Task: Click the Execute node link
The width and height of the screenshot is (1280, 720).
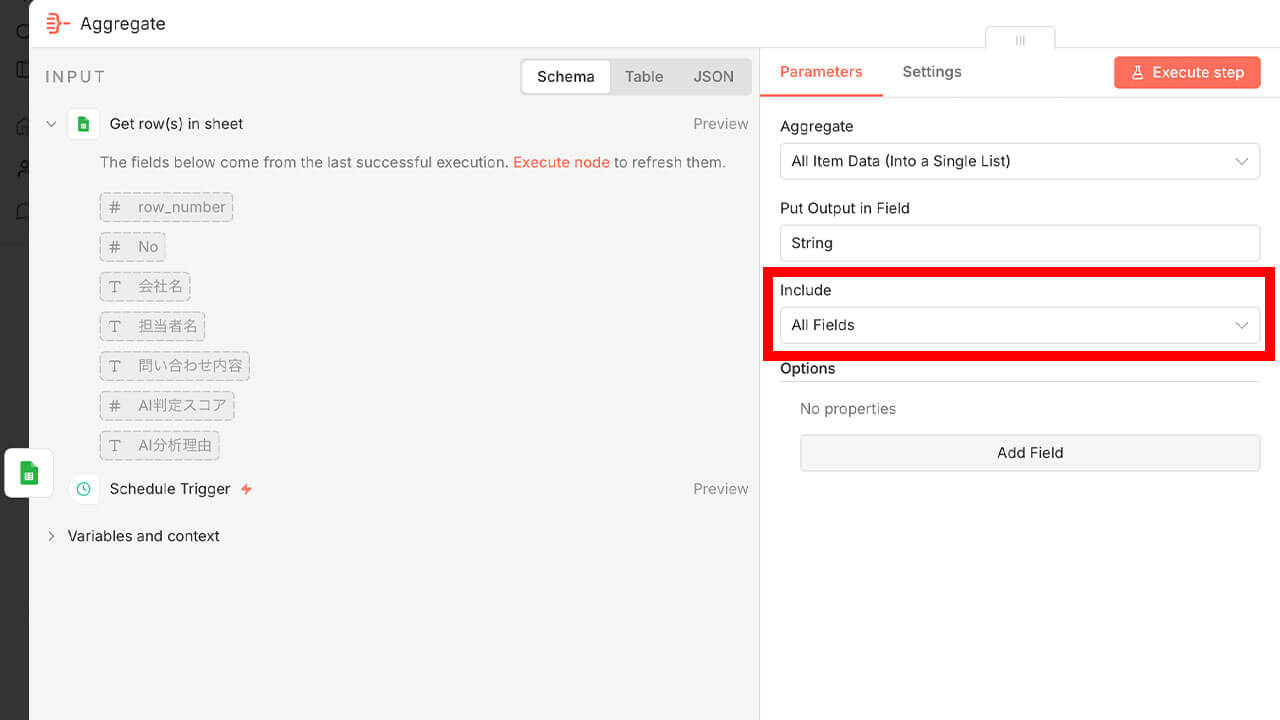Action: tap(561, 162)
